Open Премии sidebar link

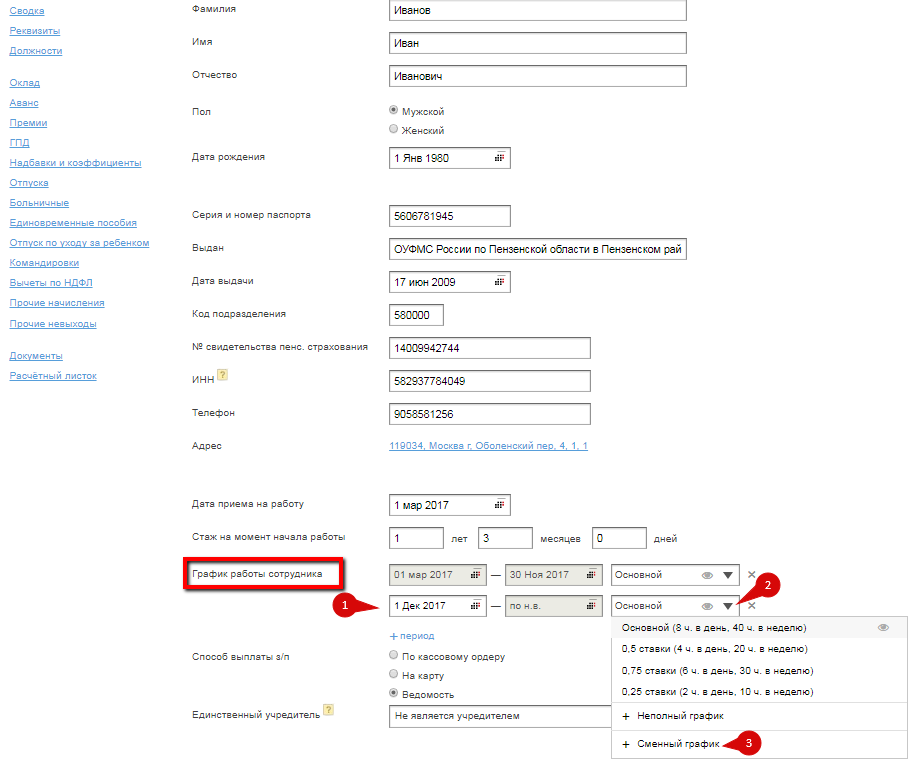point(28,123)
